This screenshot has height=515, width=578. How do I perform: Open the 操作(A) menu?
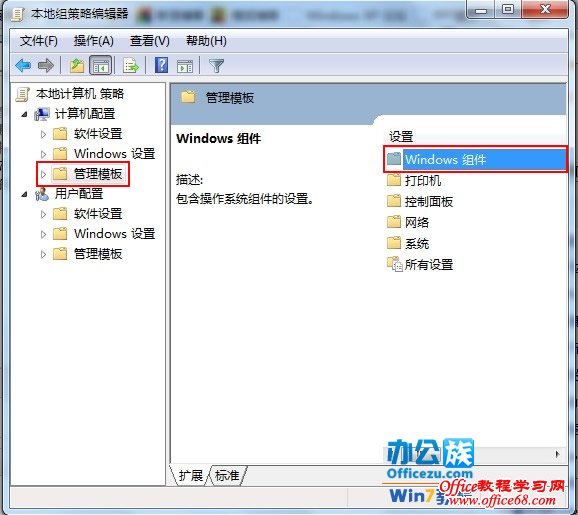[94, 41]
